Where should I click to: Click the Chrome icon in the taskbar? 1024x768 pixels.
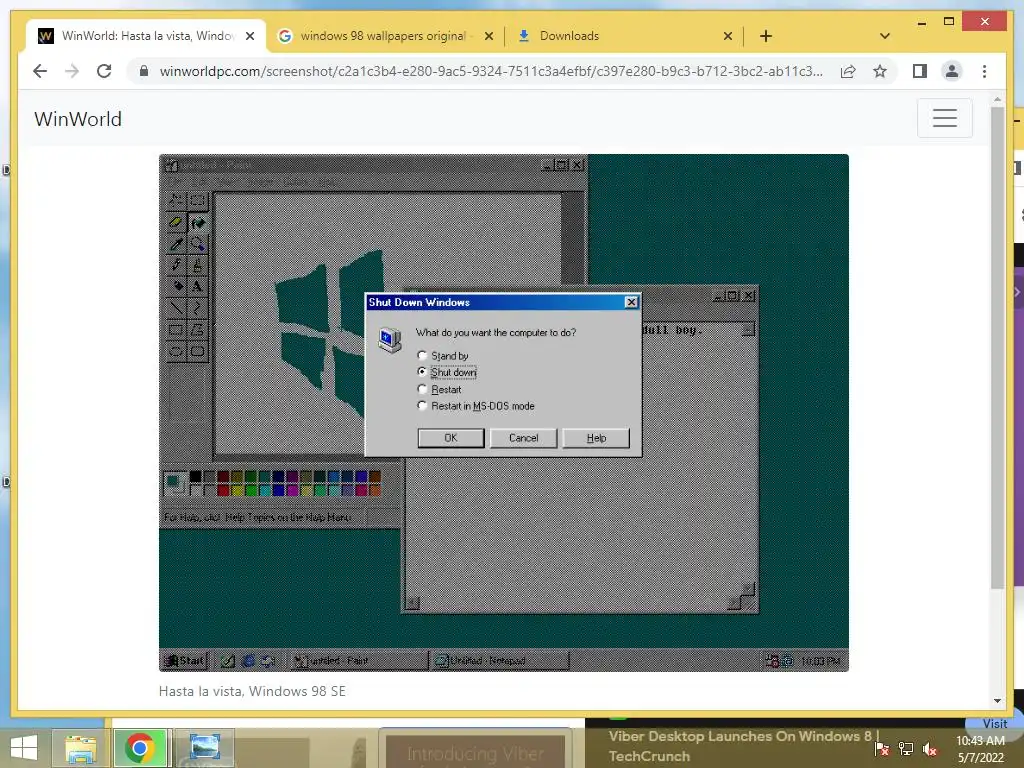140,748
